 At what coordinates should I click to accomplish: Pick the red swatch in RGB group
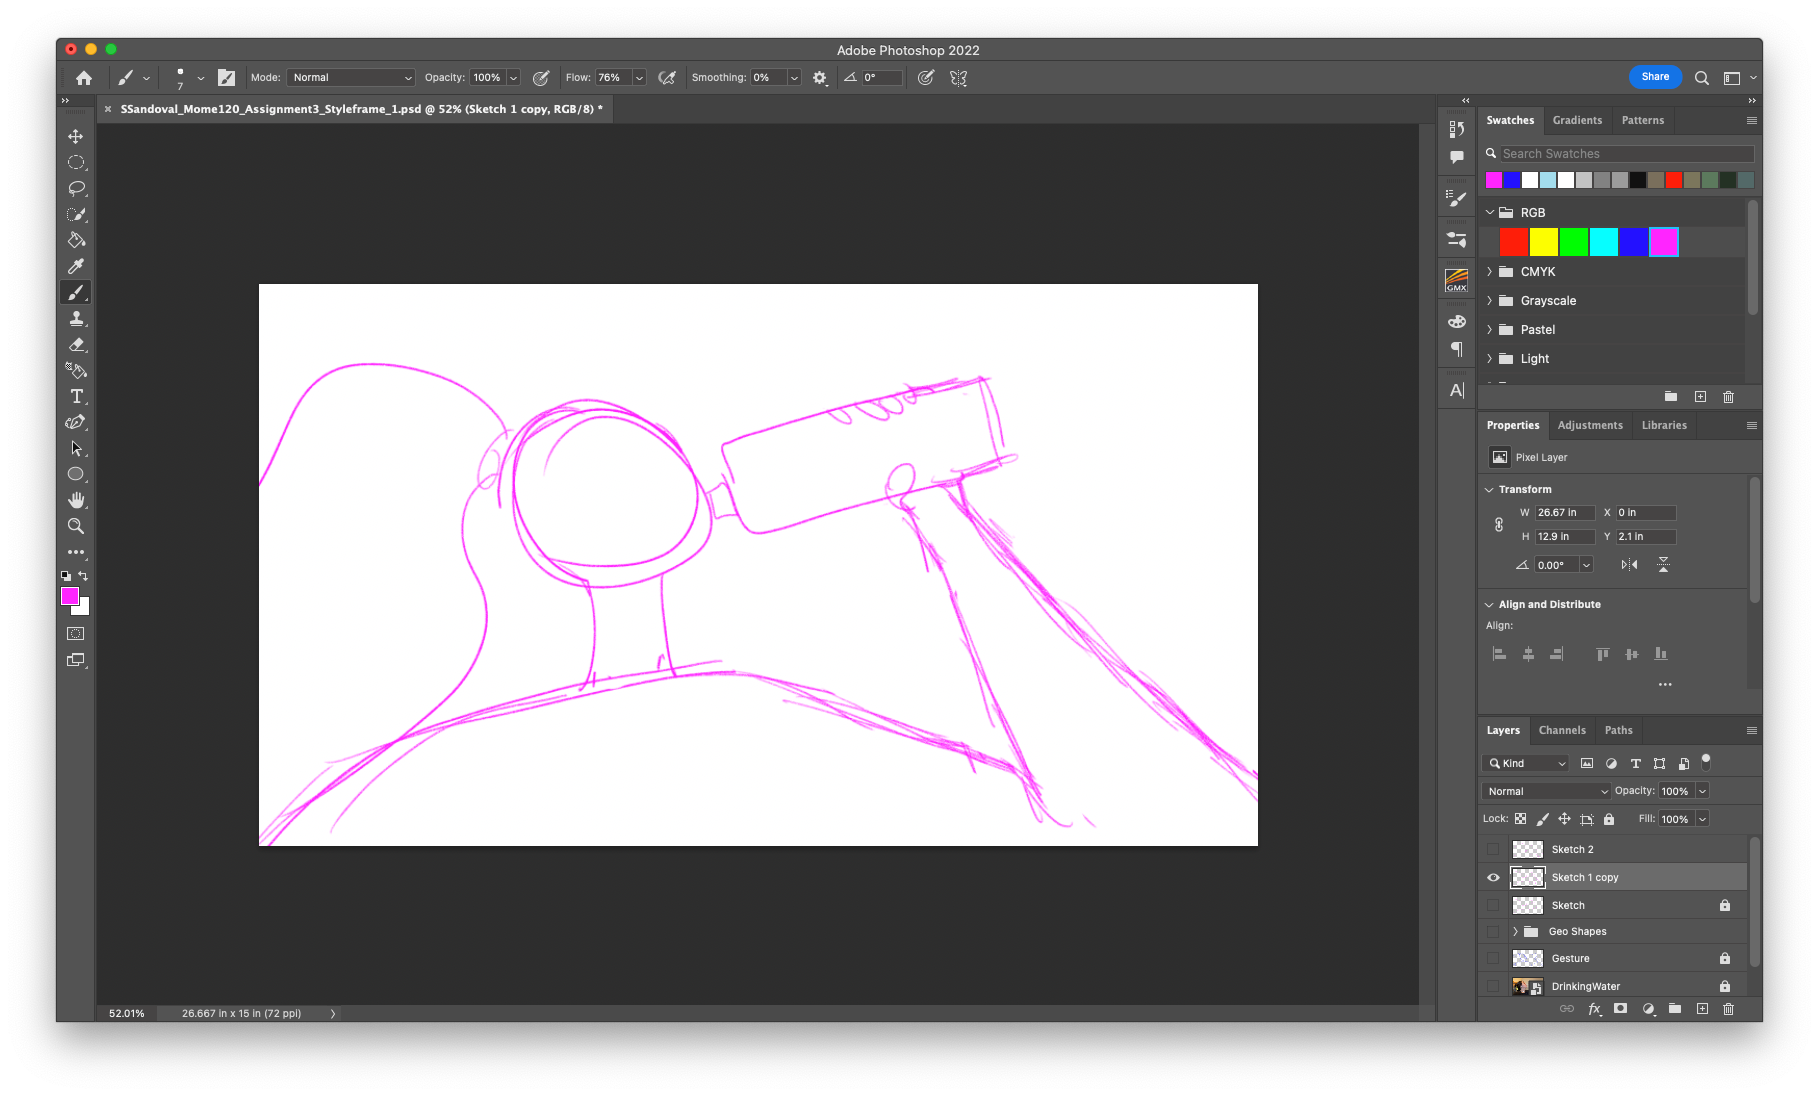click(1514, 242)
